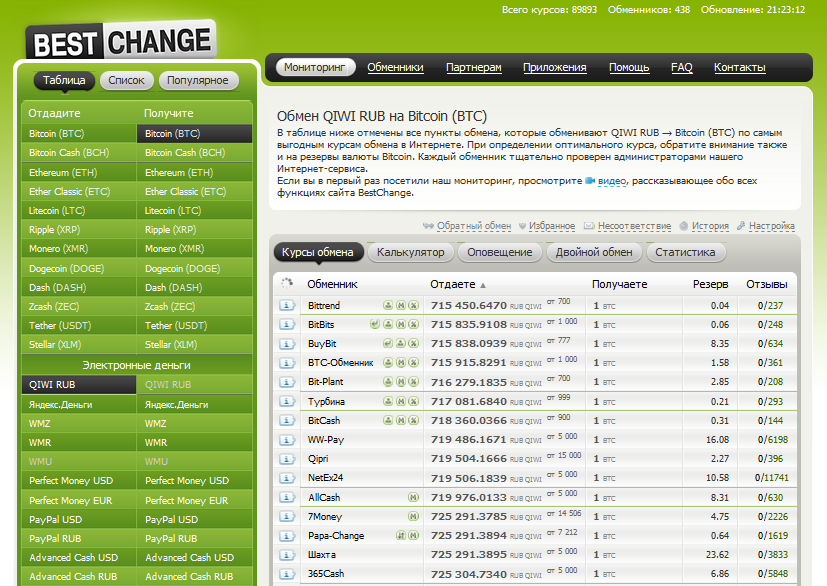The width and height of the screenshot is (827, 586).
Task: Click the first badge icon next to BitBits
Action: (375, 324)
